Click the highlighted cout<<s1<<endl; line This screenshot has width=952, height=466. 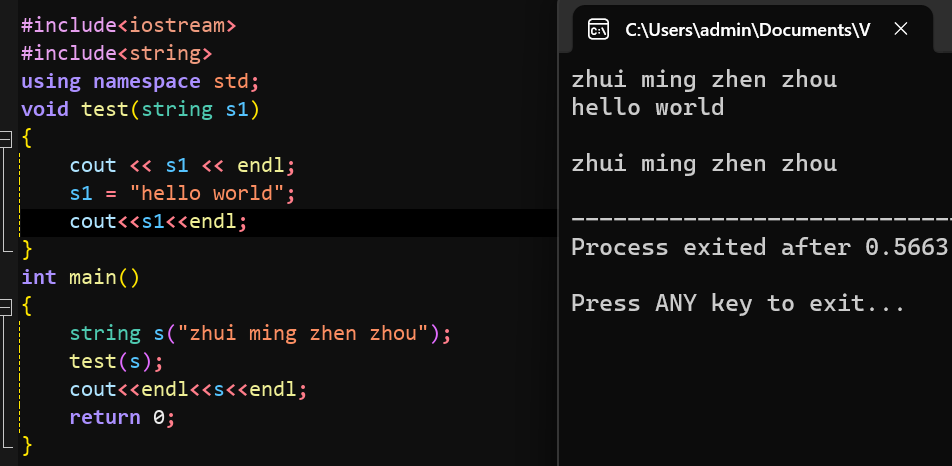click(x=158, y=221)
